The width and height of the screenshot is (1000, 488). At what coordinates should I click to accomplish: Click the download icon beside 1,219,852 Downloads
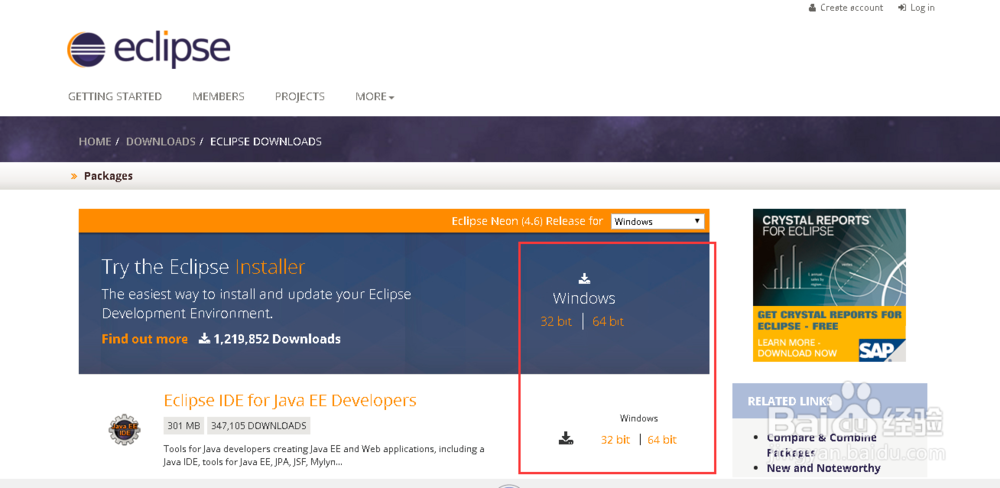pos(204,338)
